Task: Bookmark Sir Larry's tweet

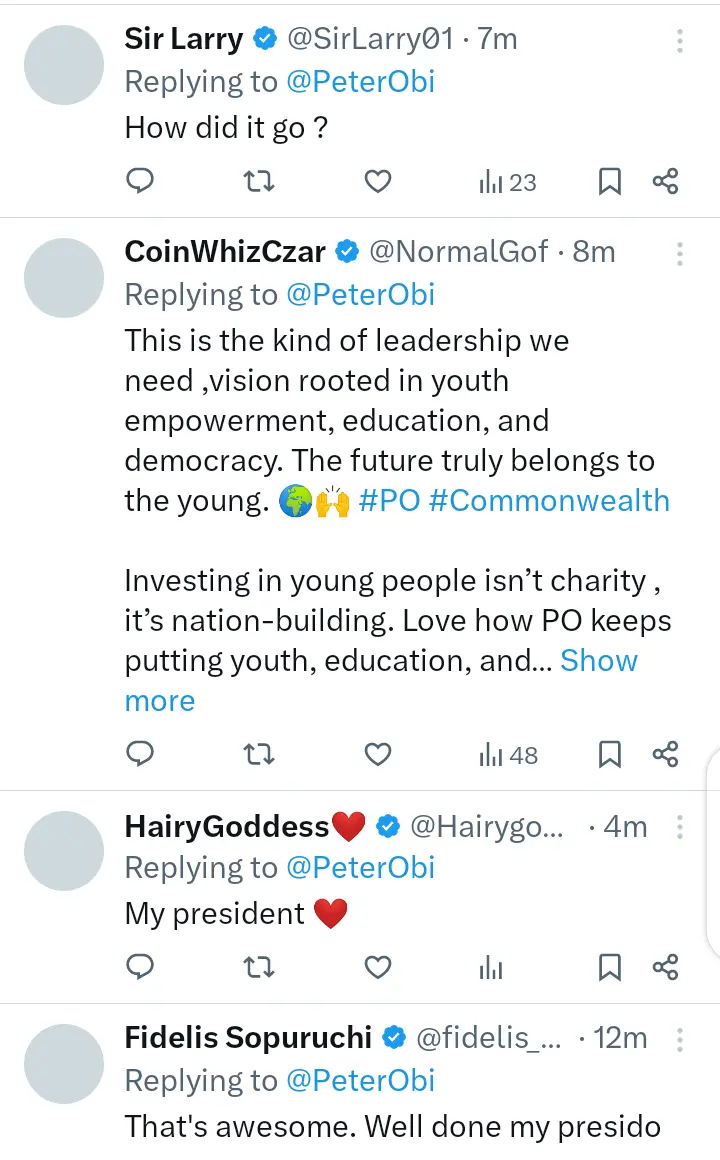Action: pyautogui.click(x=609, y=181)
